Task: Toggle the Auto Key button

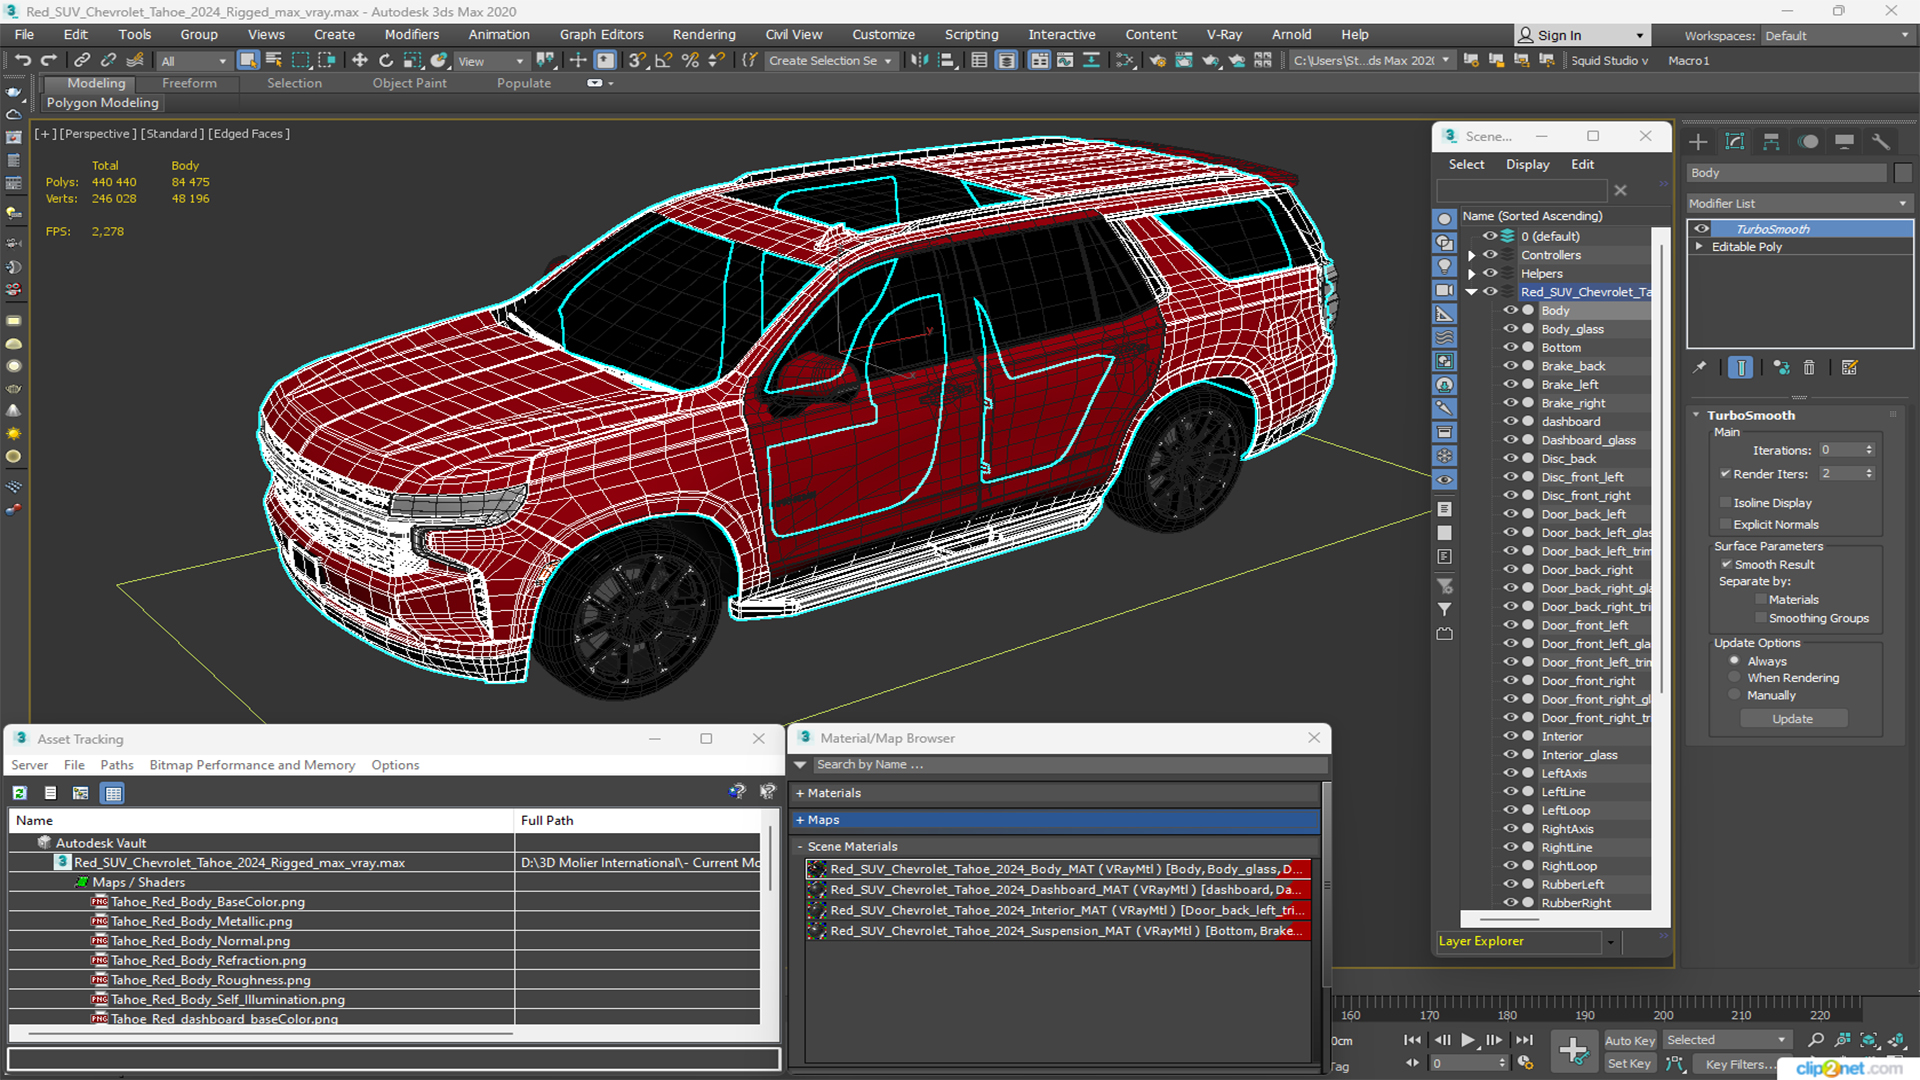Action: pyautogui.click(x=1630, y=1041)
